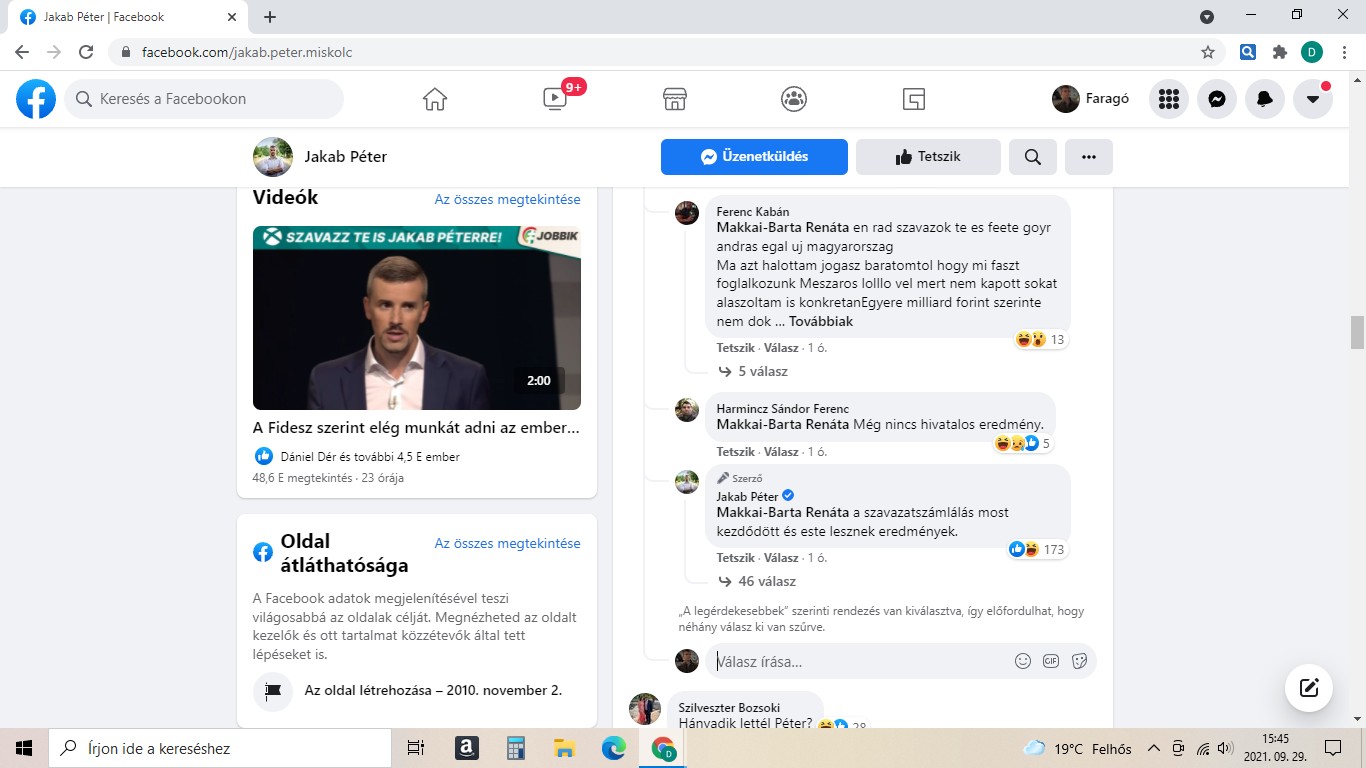Click the Windows taskbar search box
The image size is (1366, 768).
click(220, 748)
